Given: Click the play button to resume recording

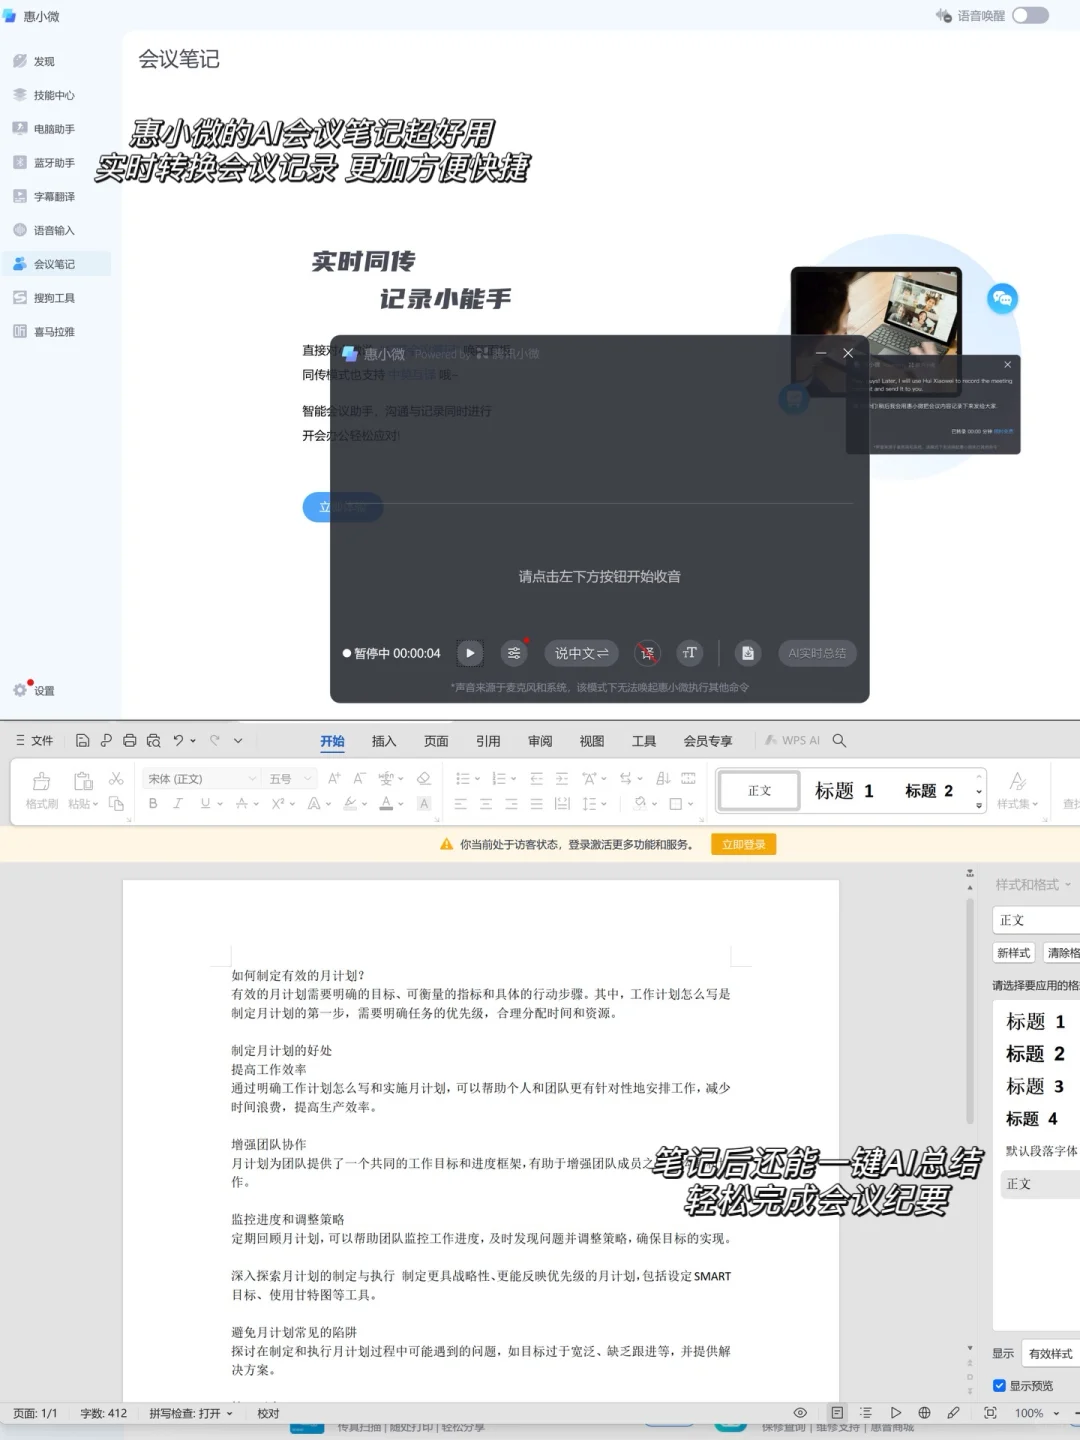Looking at the screenshot, I should coord(470,653).
